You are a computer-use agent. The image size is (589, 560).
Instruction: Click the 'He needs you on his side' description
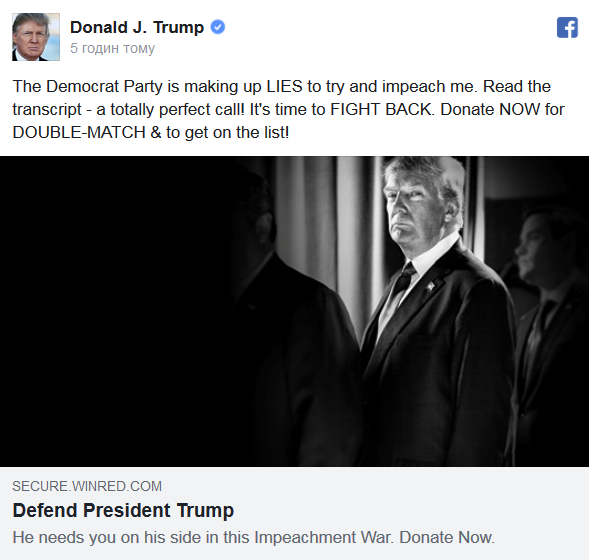(254, 537)
